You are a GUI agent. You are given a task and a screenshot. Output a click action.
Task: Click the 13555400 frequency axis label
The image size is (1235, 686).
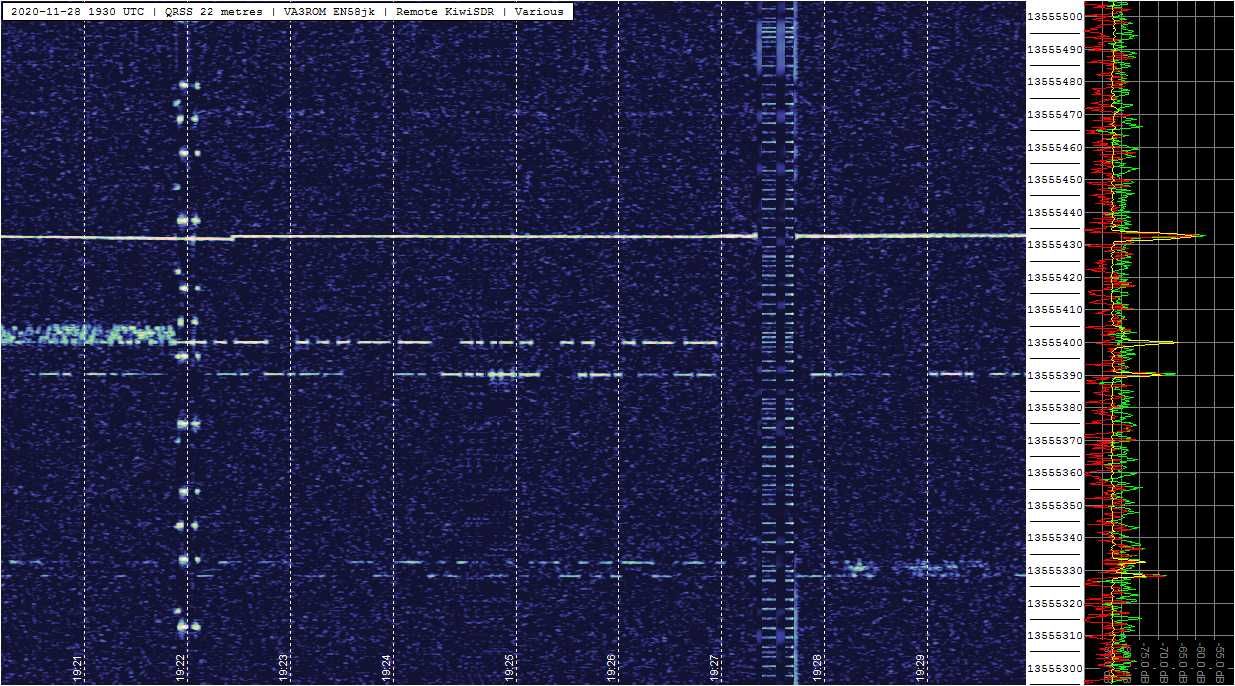[1055, 343]
